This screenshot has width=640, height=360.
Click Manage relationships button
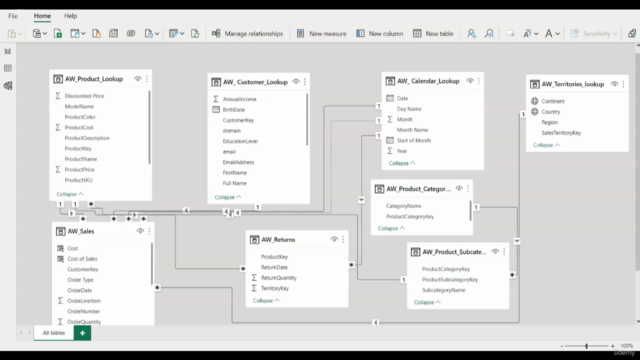(247, 33)
